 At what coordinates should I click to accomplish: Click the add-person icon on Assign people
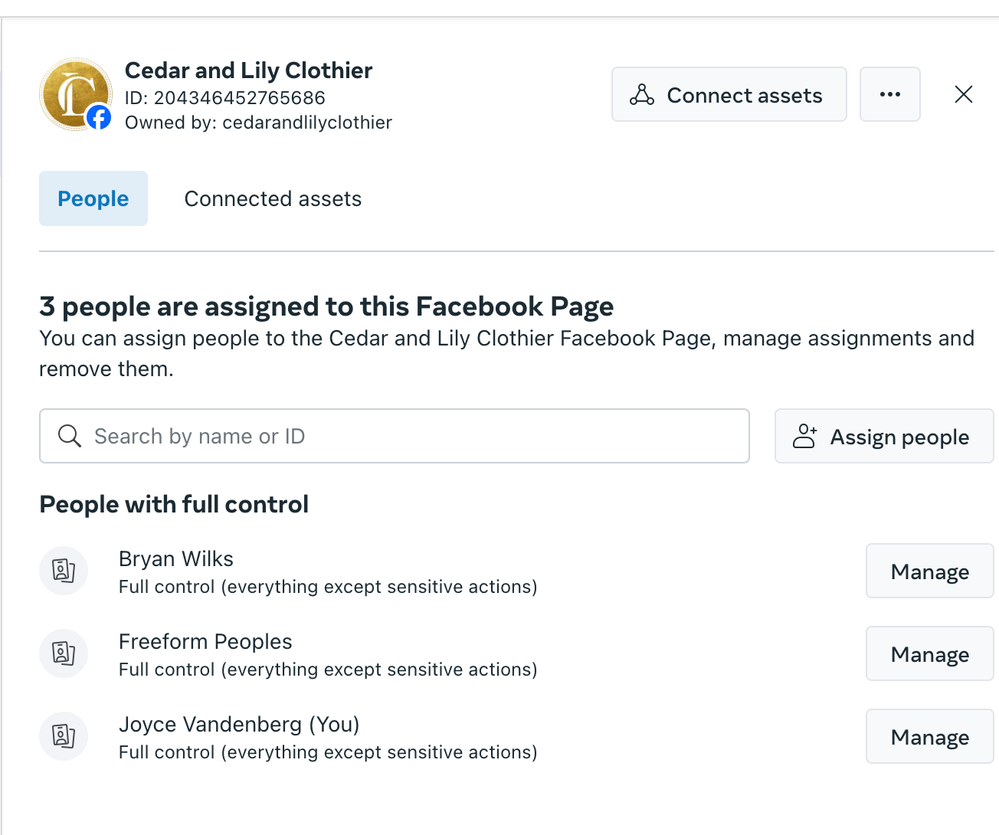click(805, 437)
